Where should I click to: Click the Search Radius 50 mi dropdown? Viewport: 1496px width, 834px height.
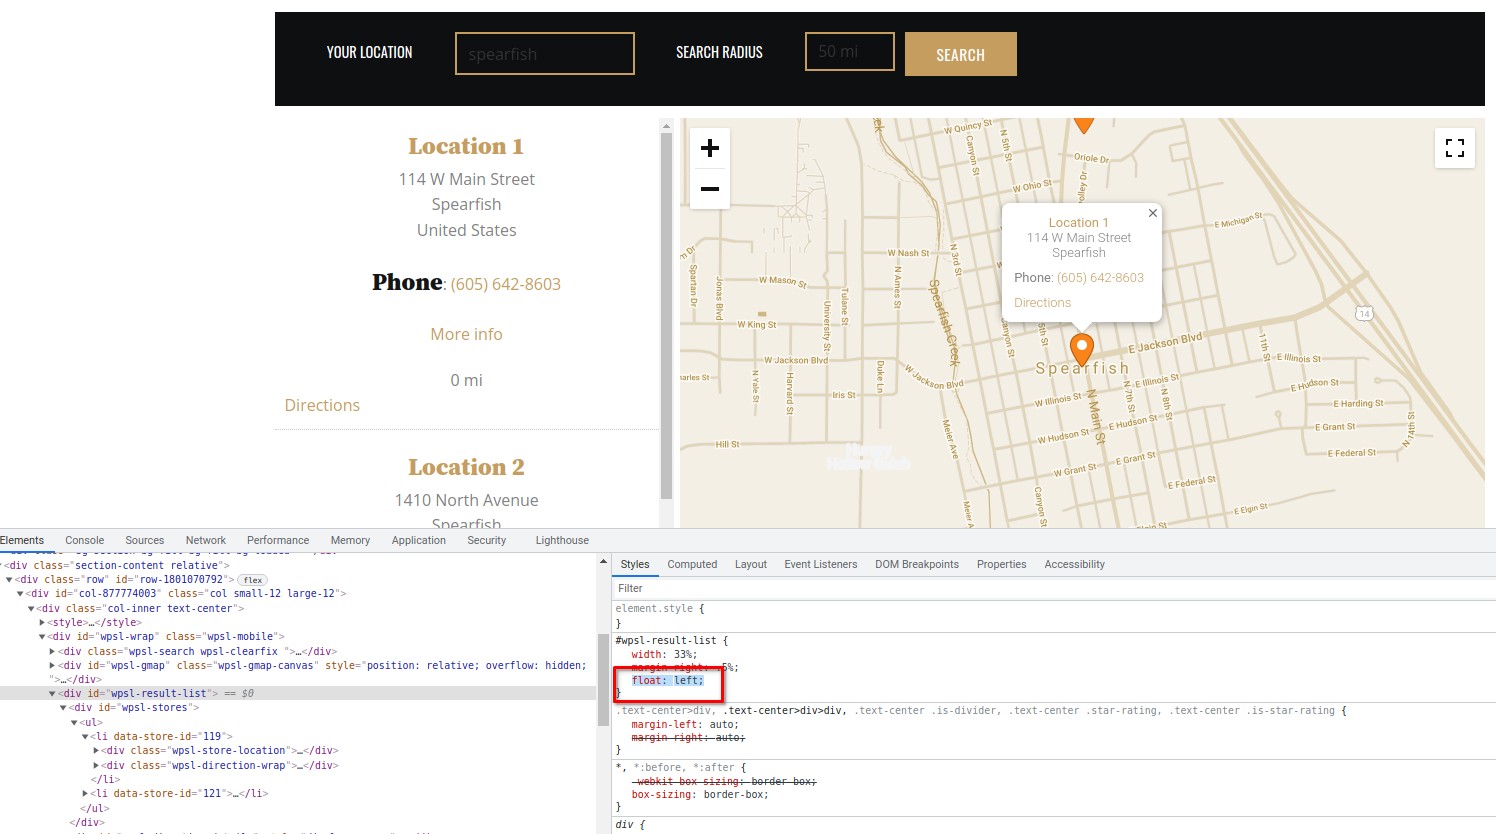pos(850,51)
